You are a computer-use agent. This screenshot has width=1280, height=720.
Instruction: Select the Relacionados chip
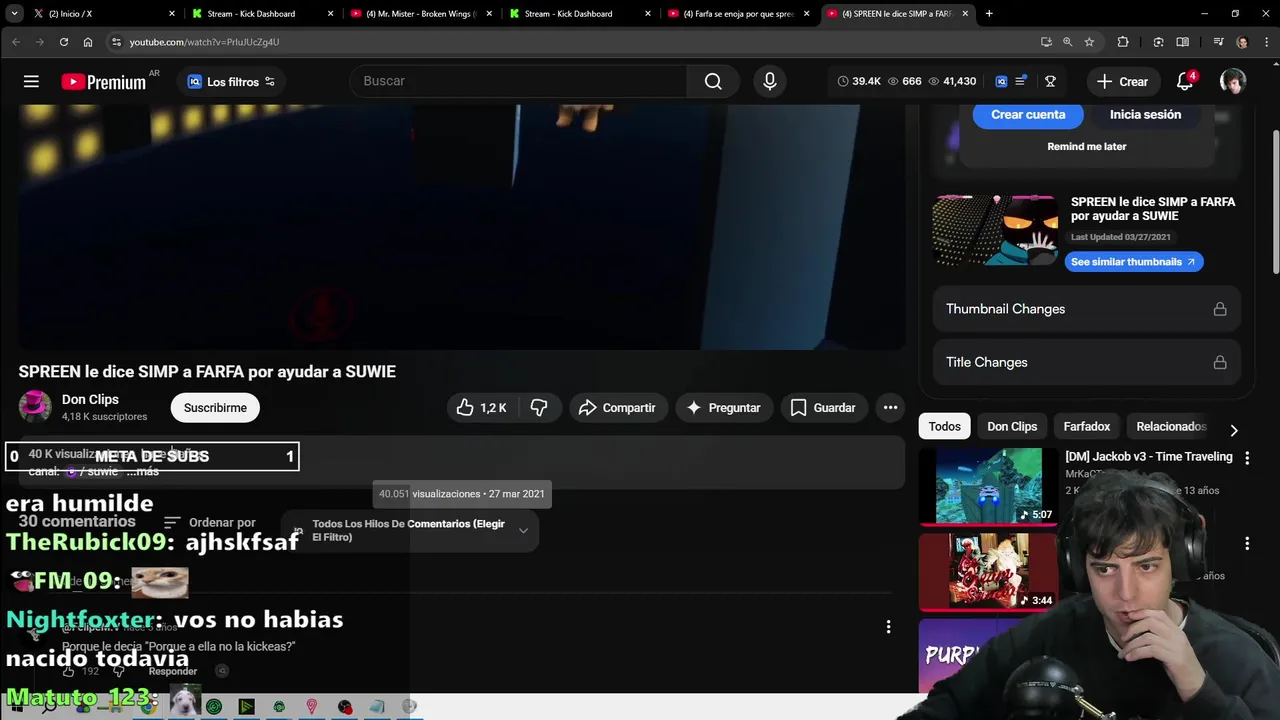[x=1171, y=426]
